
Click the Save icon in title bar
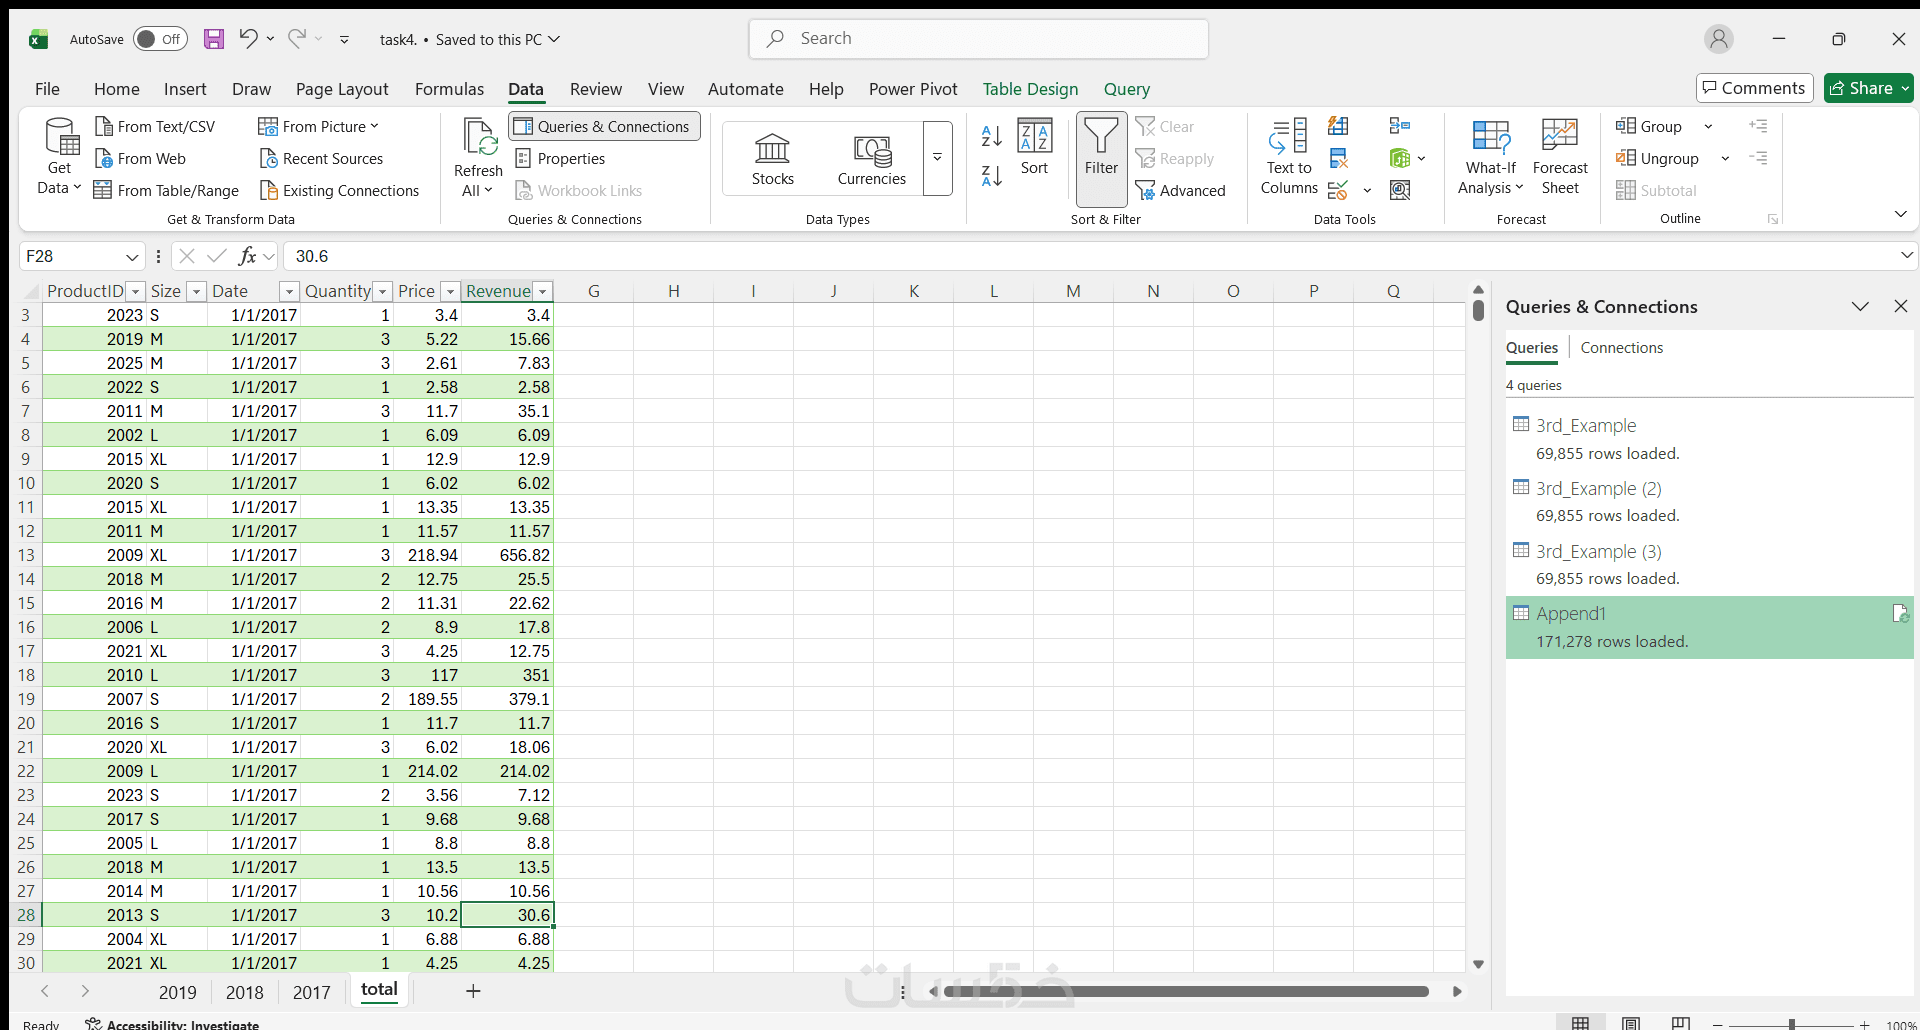point(214,39)
